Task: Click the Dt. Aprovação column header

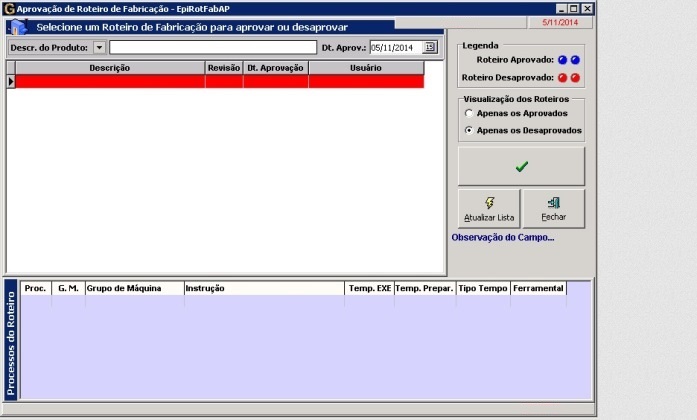Action: (x=276, y=68)
